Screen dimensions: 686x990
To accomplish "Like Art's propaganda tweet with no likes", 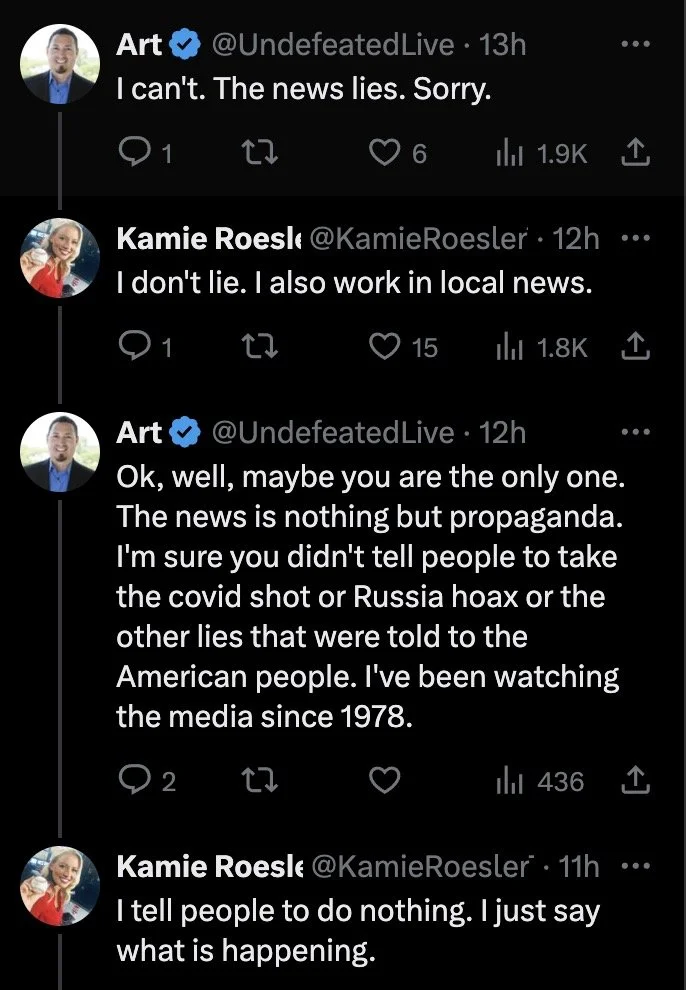I will pos(384,780).
